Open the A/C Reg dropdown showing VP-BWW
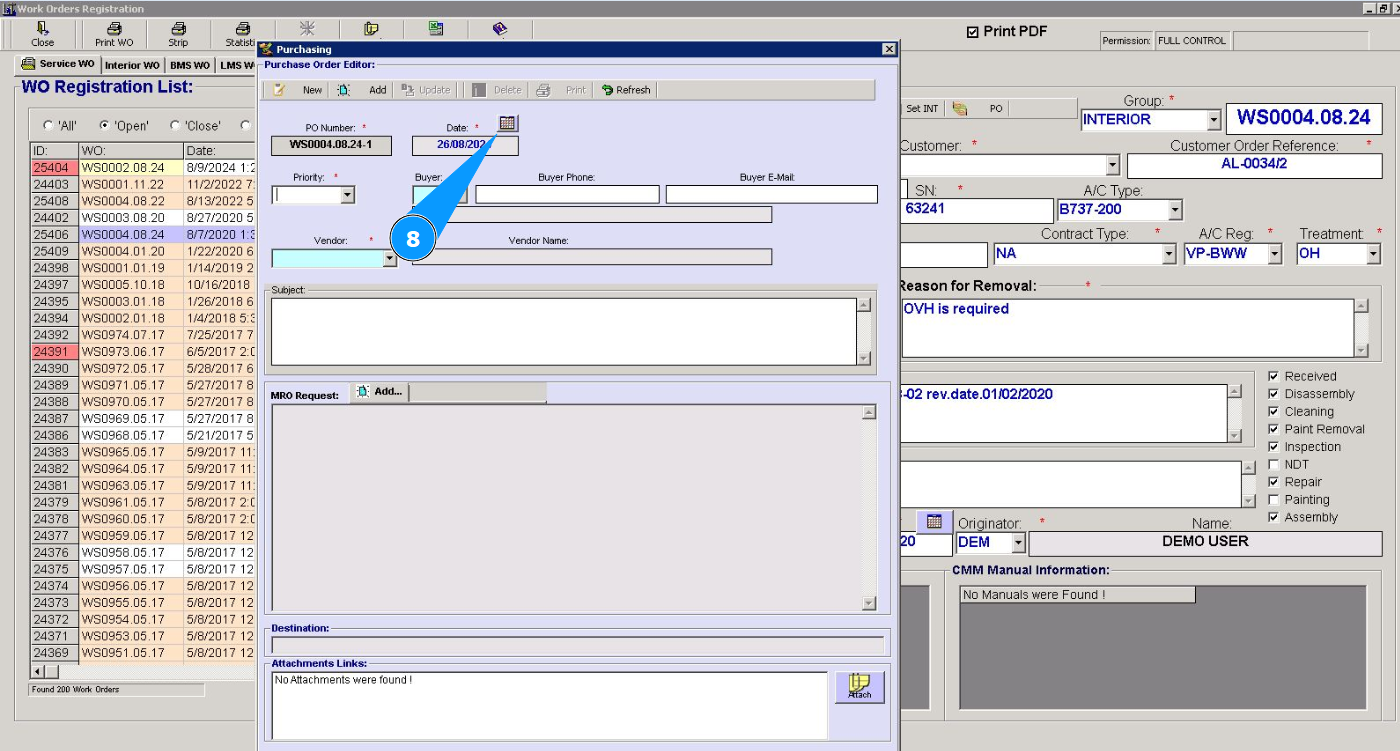The width and height of the screenshot is (1400, 751). pyautogui.click(x=1275, y=254)
